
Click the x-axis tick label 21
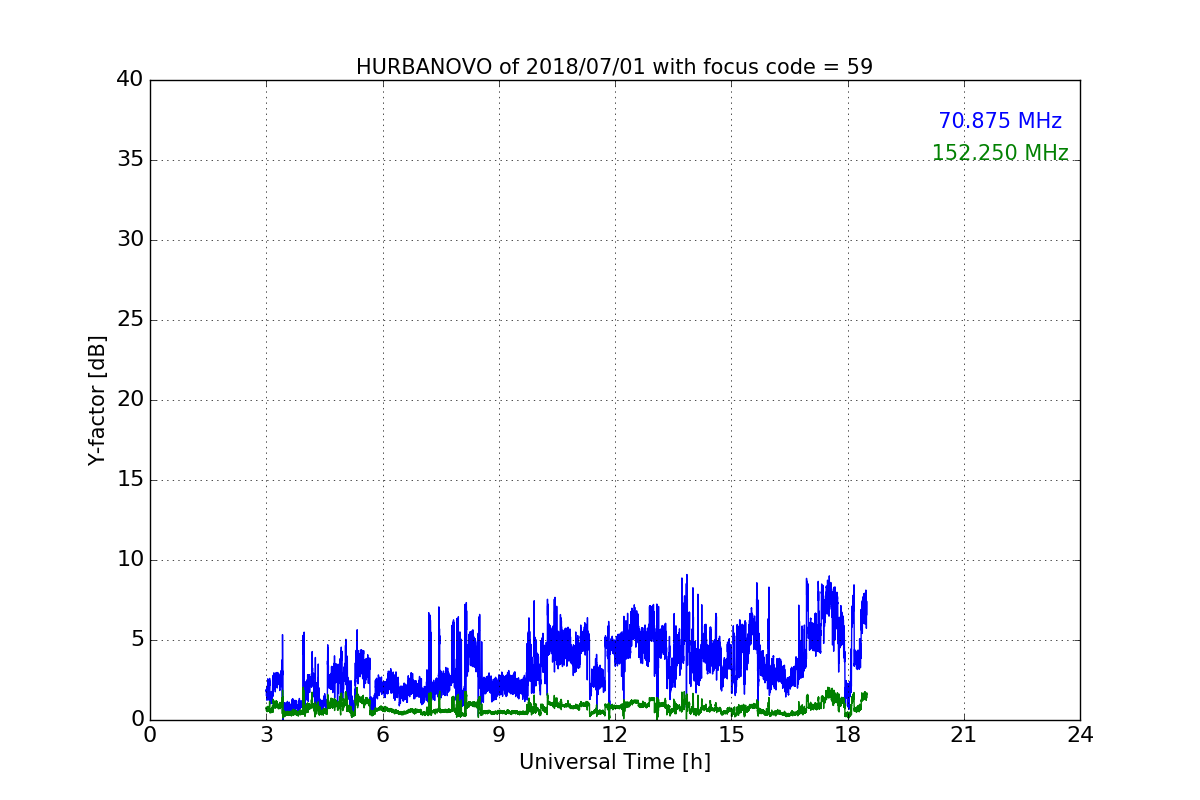pos(964,735)
